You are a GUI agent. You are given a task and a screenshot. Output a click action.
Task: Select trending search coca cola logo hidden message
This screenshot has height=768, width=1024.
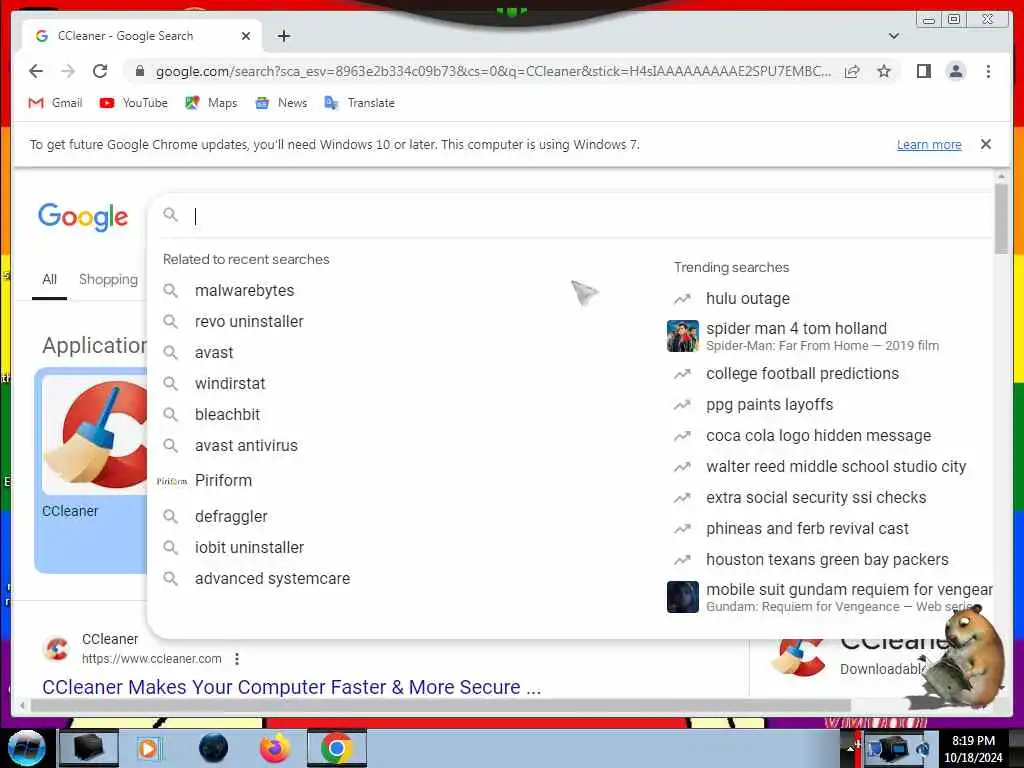(x=818, y=436)
